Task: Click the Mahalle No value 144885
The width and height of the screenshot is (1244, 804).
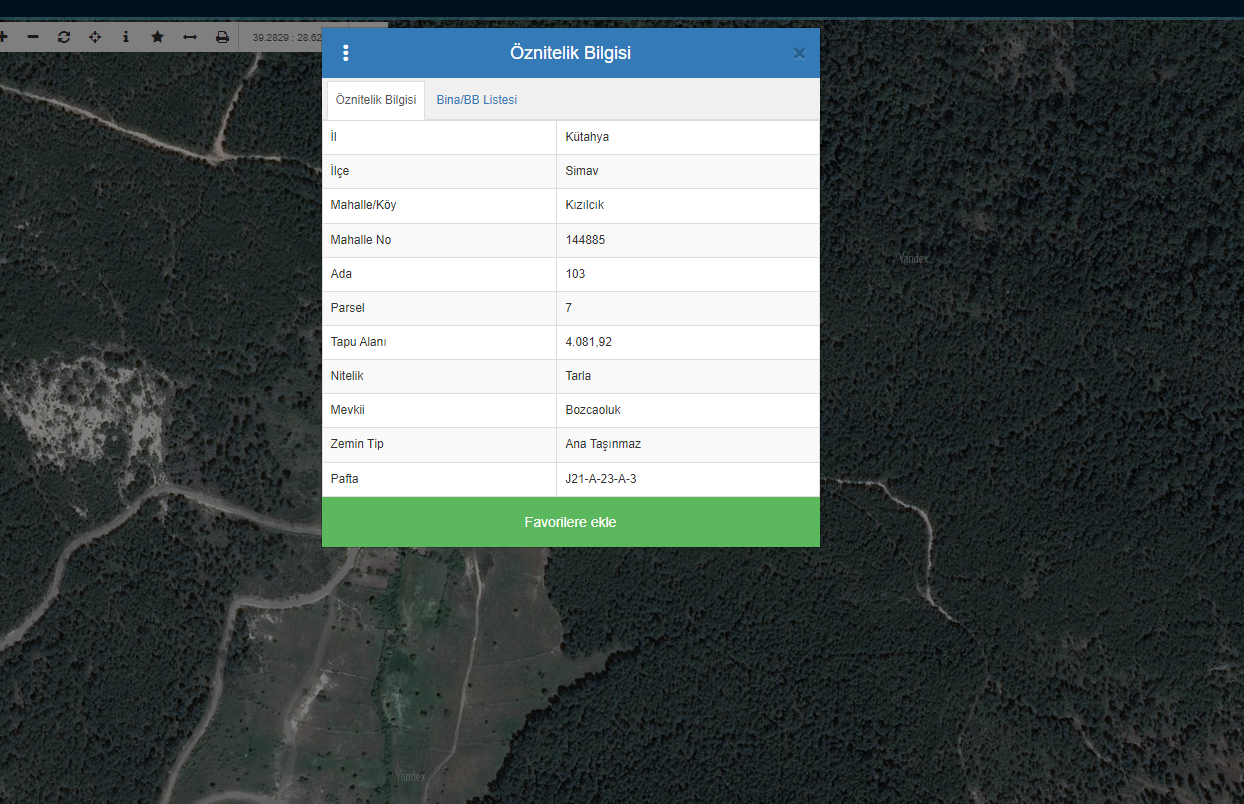Action: point(585,240)
